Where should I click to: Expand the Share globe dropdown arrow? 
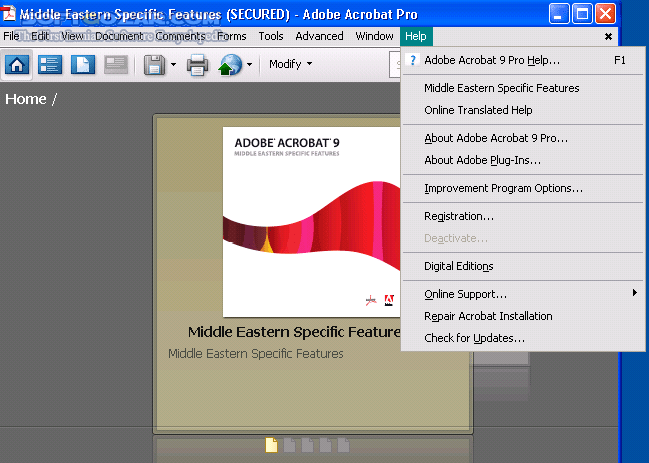(249, 65)
